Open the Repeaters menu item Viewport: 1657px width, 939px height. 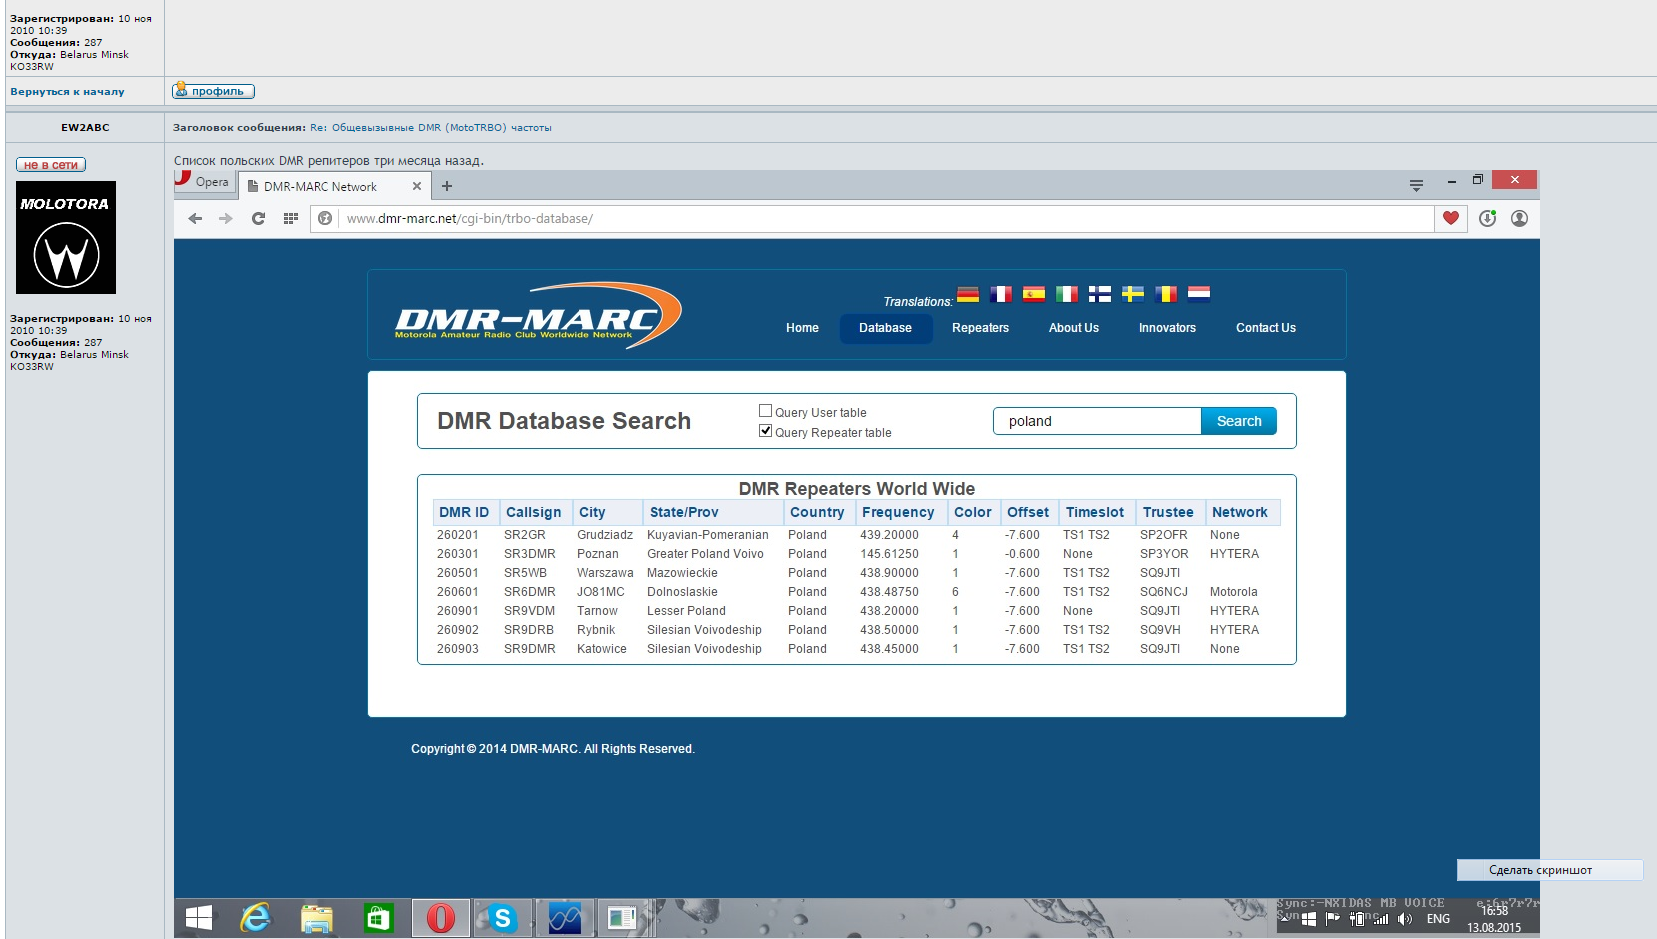click(980, 328)
